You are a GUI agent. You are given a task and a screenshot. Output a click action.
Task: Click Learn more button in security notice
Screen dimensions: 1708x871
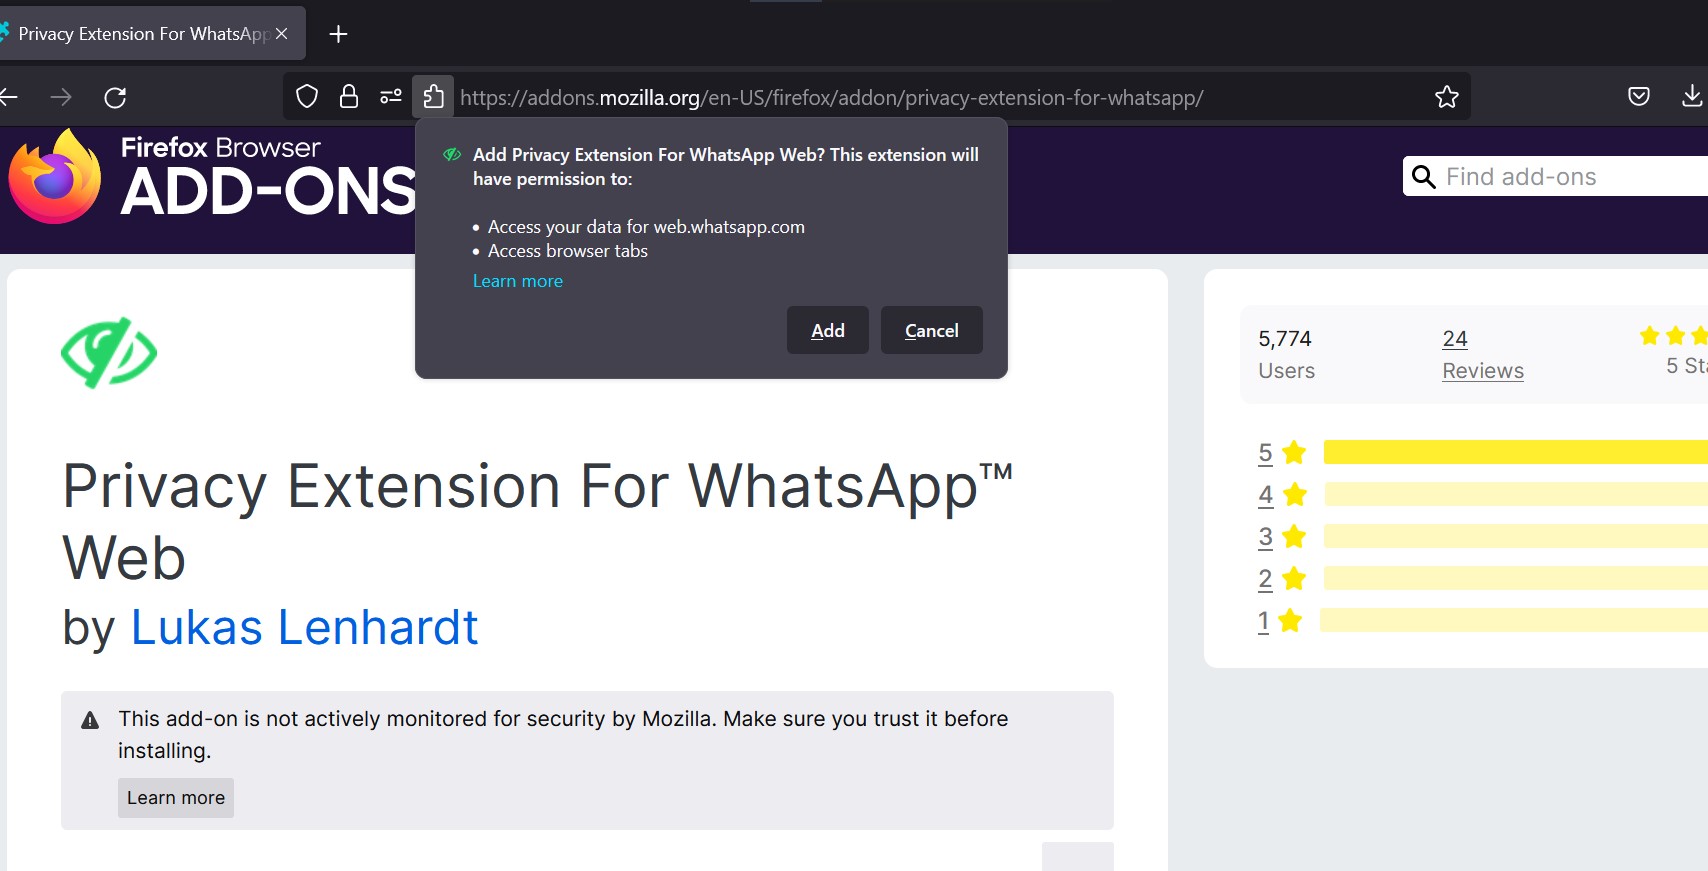click(176, 798)
